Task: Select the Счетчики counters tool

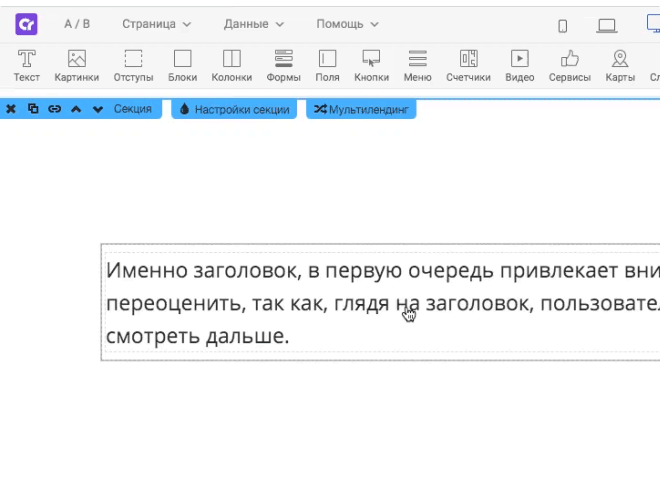Action: (x=468, y=66)
